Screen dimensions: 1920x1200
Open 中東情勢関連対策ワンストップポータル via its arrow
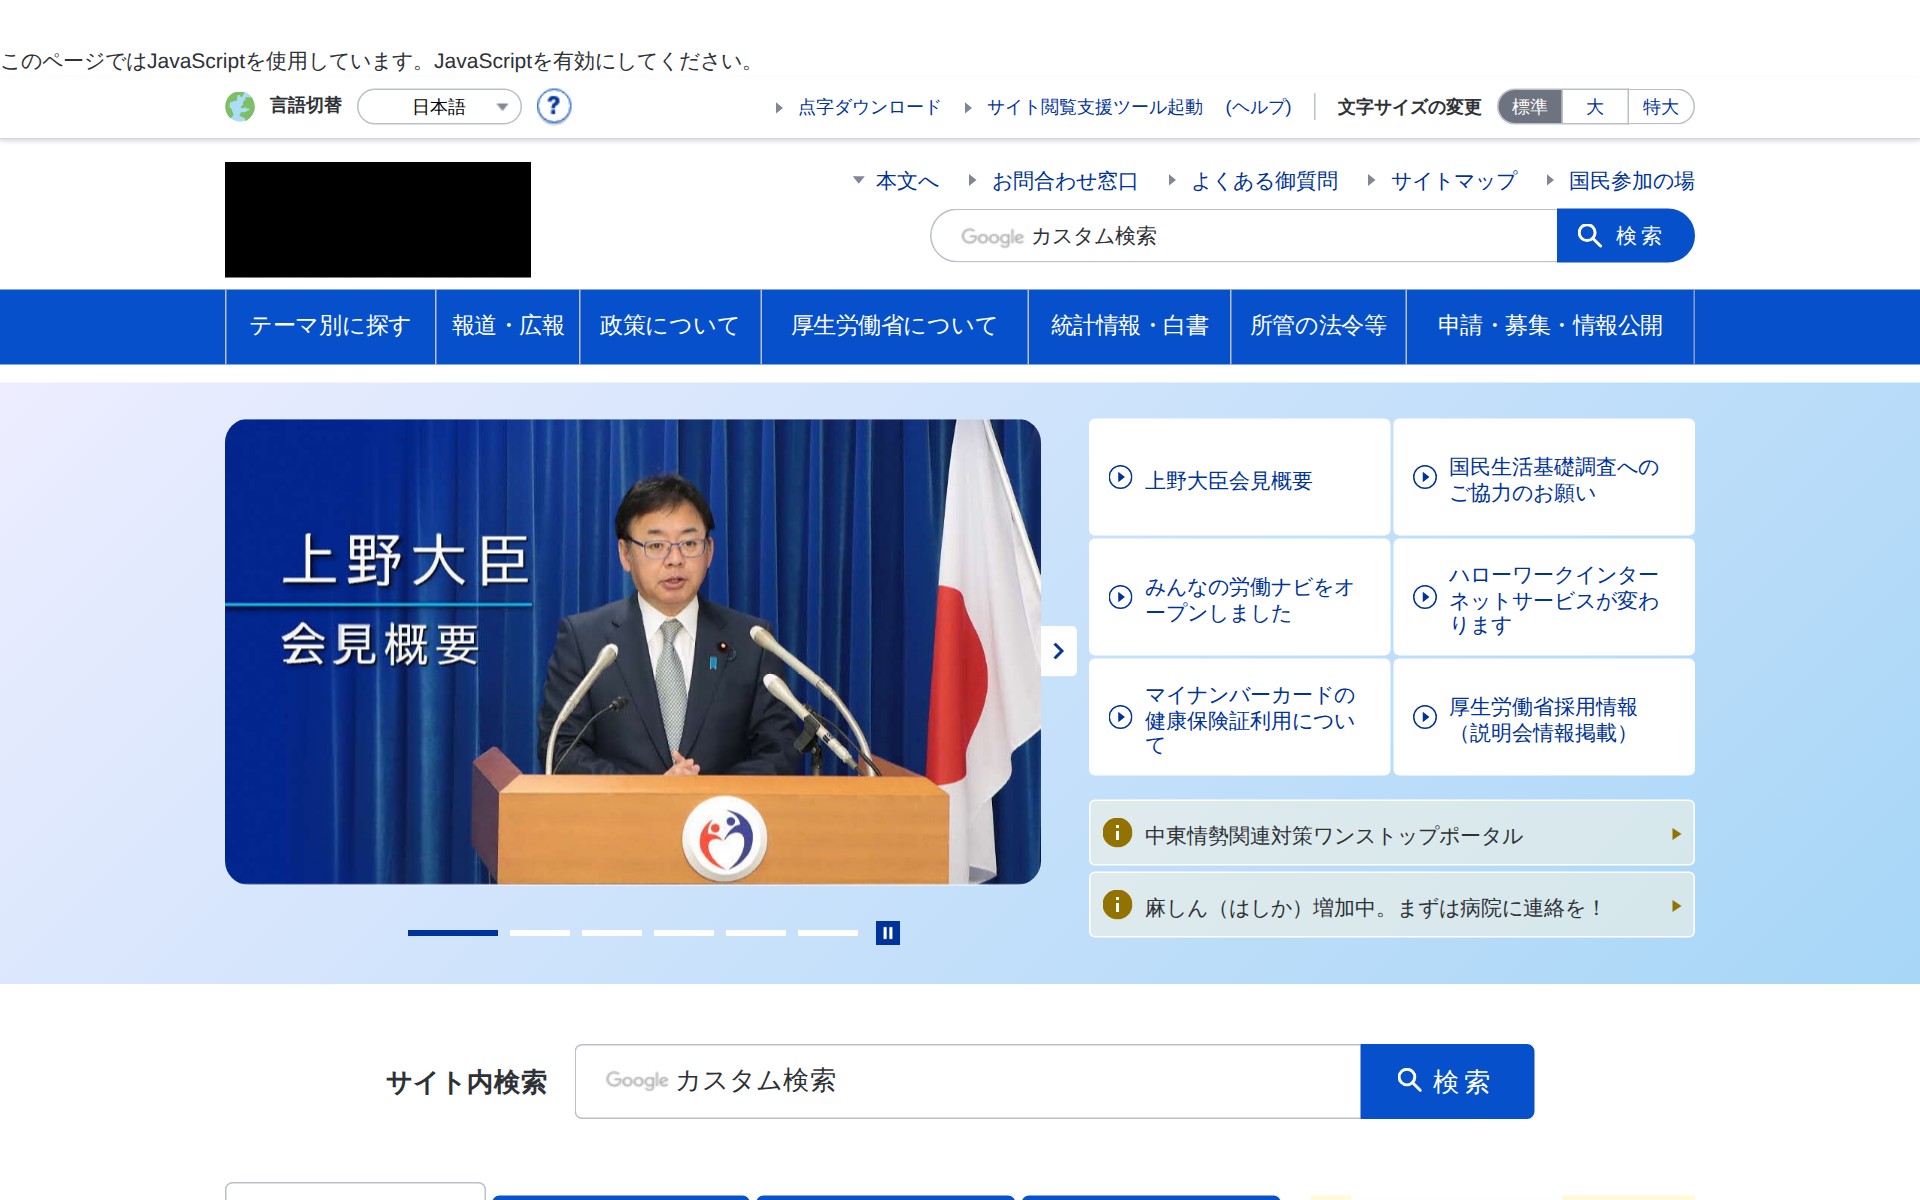tap(1676, 833)
